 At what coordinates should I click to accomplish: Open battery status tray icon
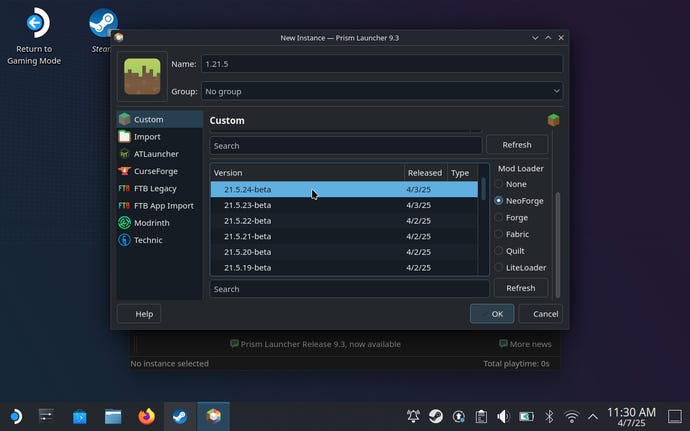click(526, 416)
